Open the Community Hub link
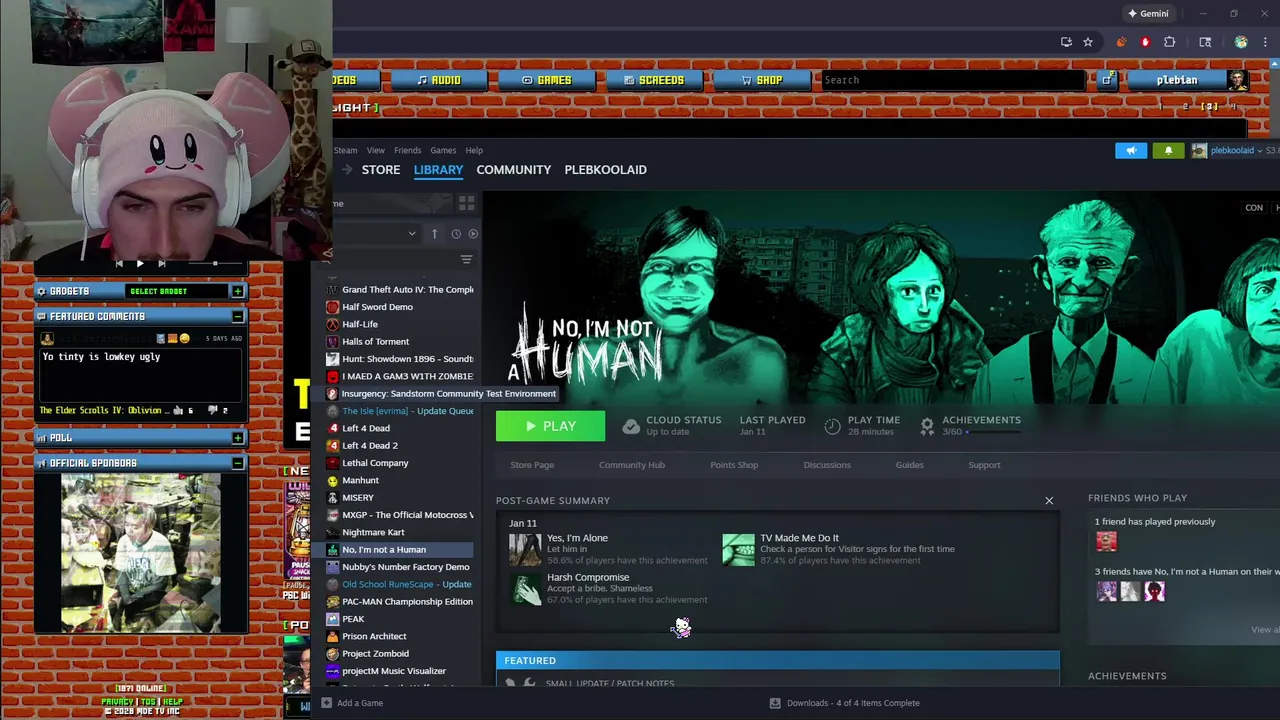1280x720 pixels. coord(632,465)
